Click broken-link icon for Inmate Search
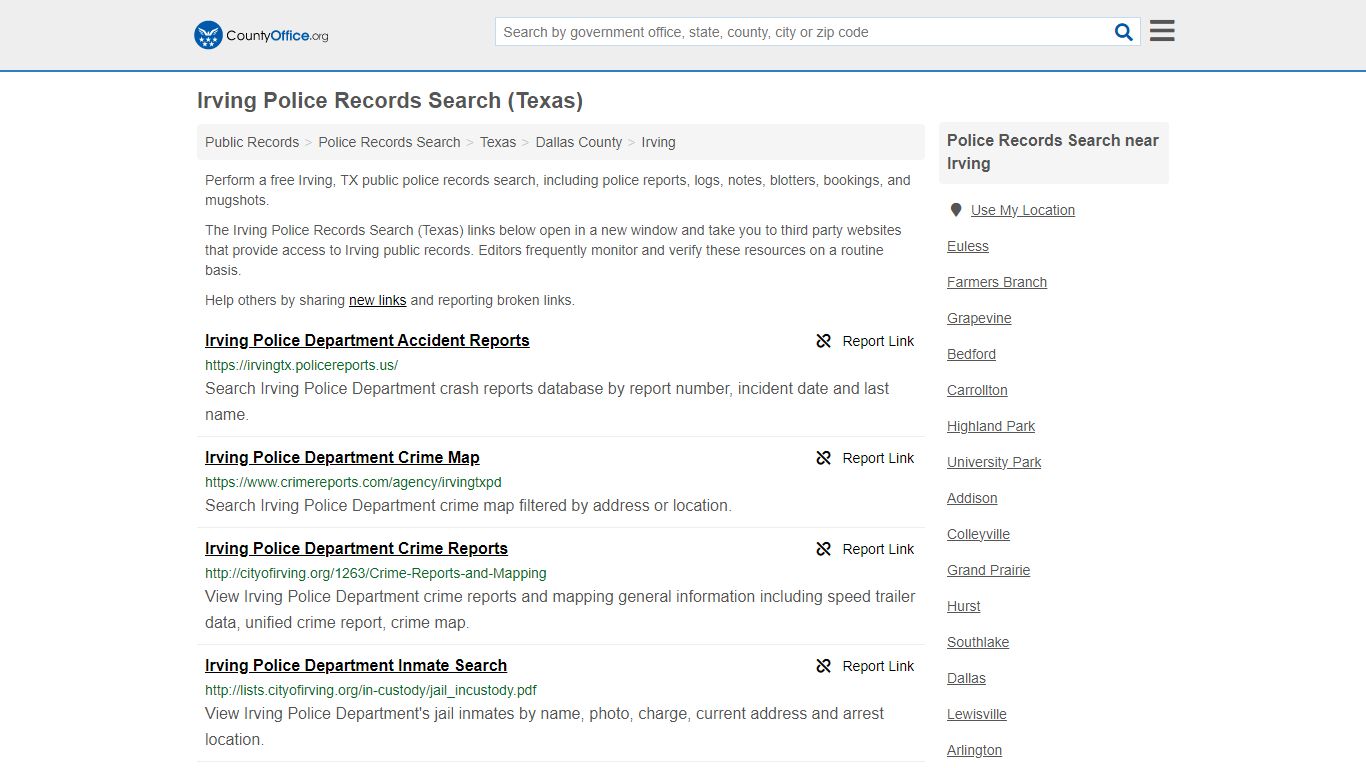The image size is (1366, 768). pyautogui.click(x=824, y=666)
